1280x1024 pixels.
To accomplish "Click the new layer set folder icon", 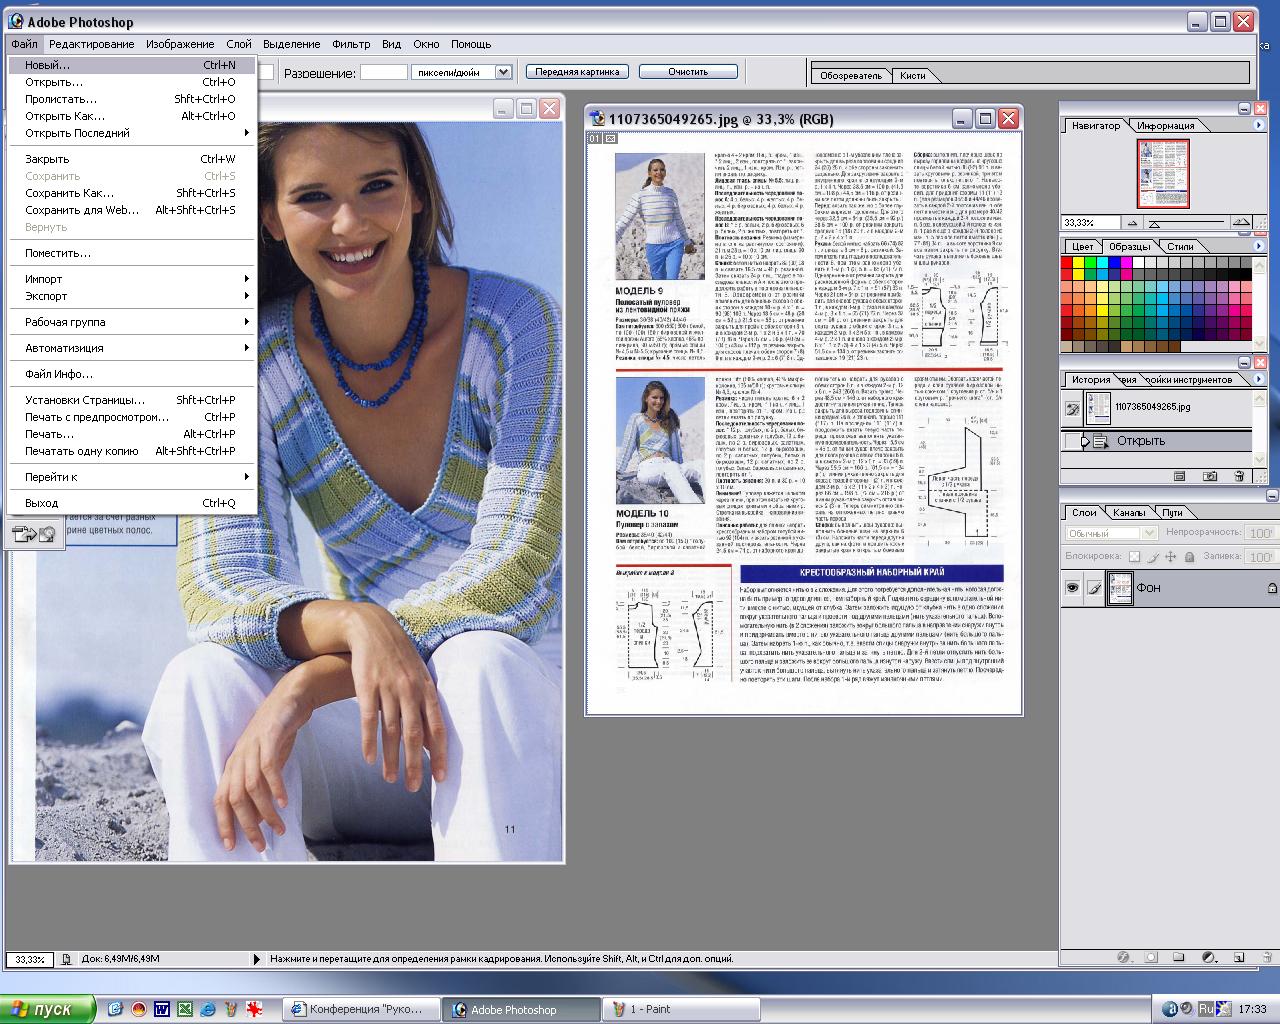I will [1178, 957].
